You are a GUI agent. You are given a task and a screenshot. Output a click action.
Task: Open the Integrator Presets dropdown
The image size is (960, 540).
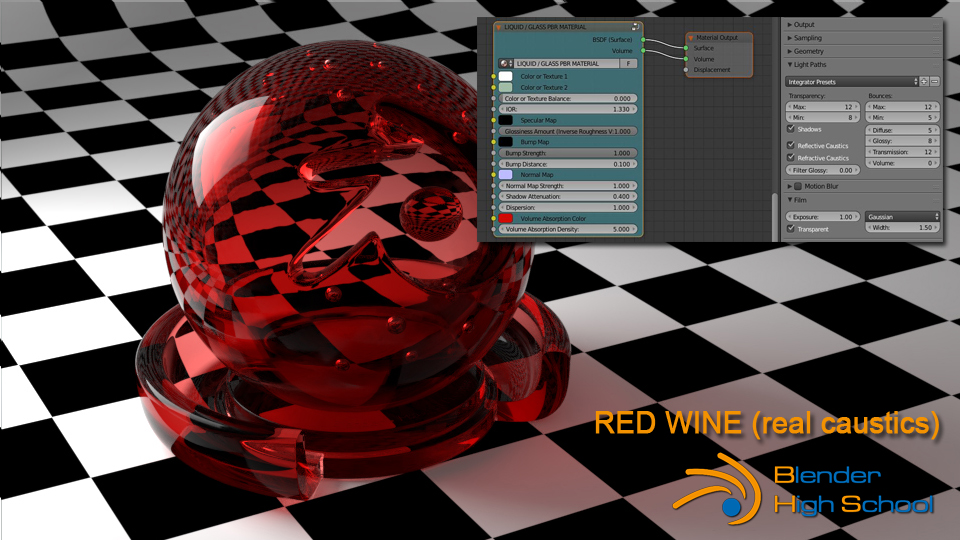point(852,82)
